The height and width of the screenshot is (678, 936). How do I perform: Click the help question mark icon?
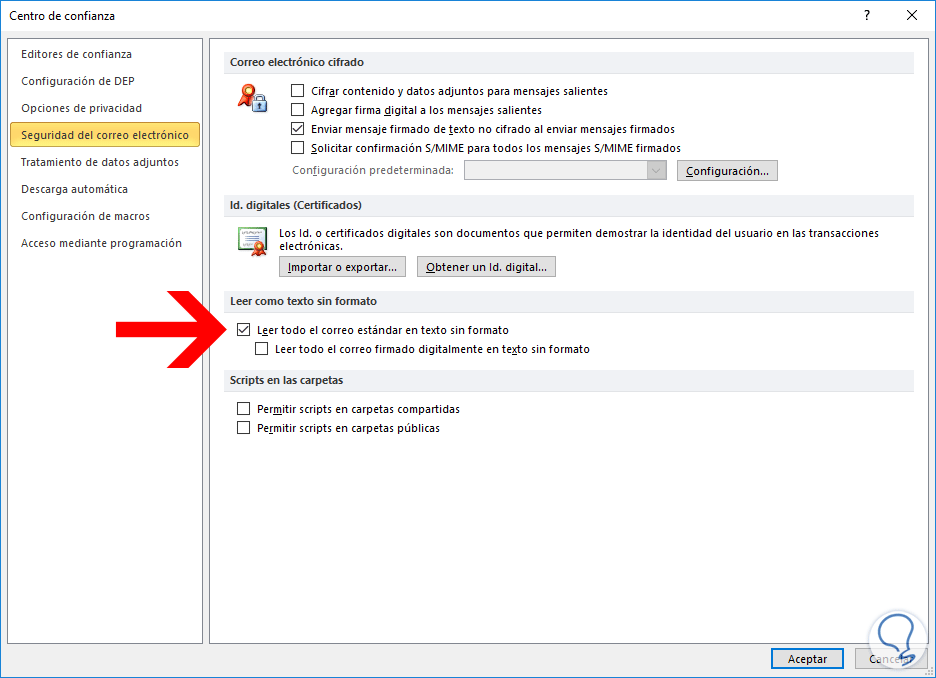coord(867,16)
